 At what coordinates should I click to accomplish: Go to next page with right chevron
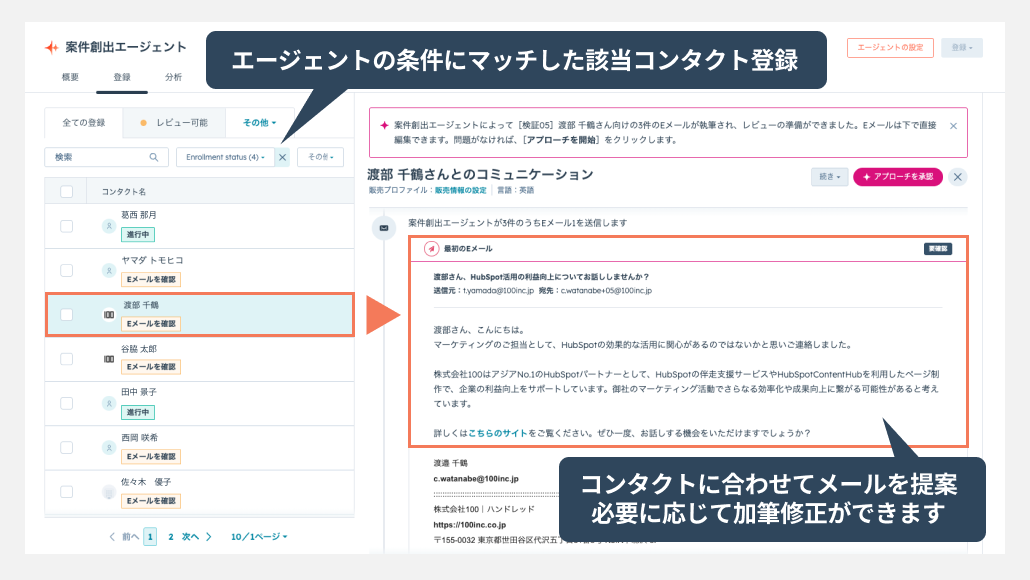[x=208, y=537]
